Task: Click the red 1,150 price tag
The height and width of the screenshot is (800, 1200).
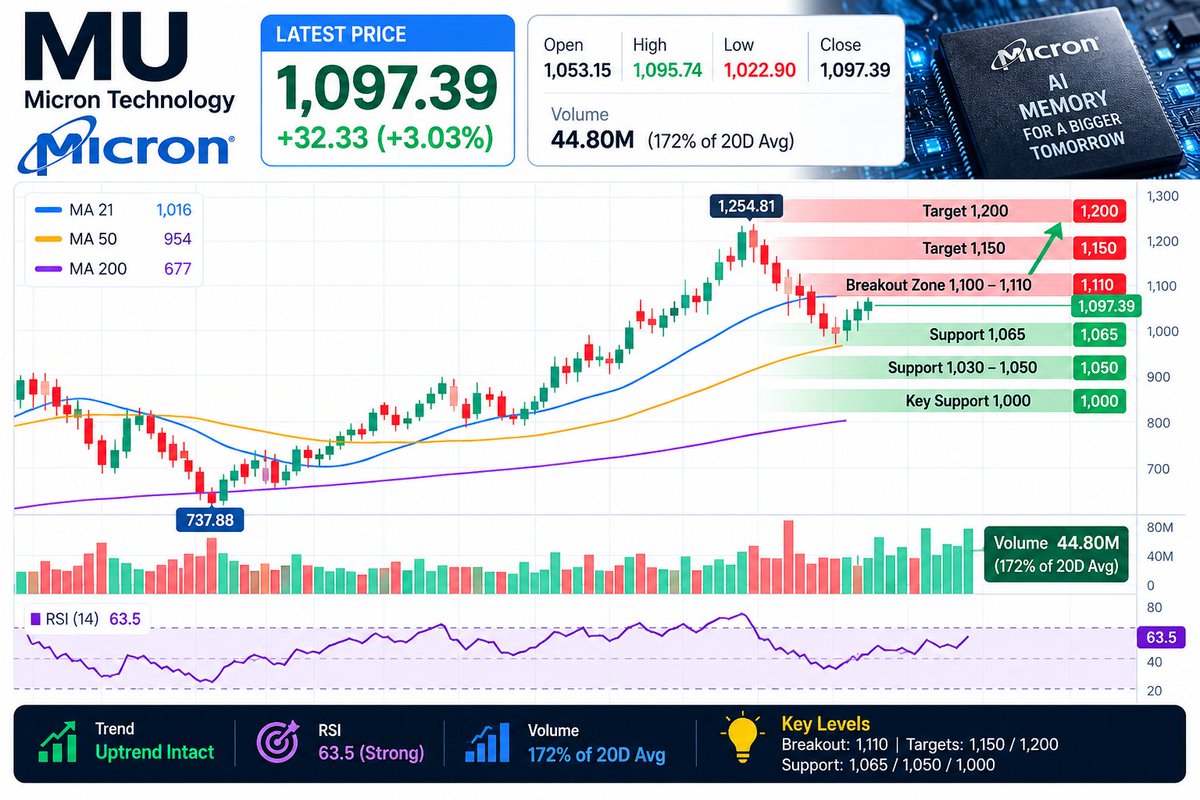Action: tap(1099, 248)
